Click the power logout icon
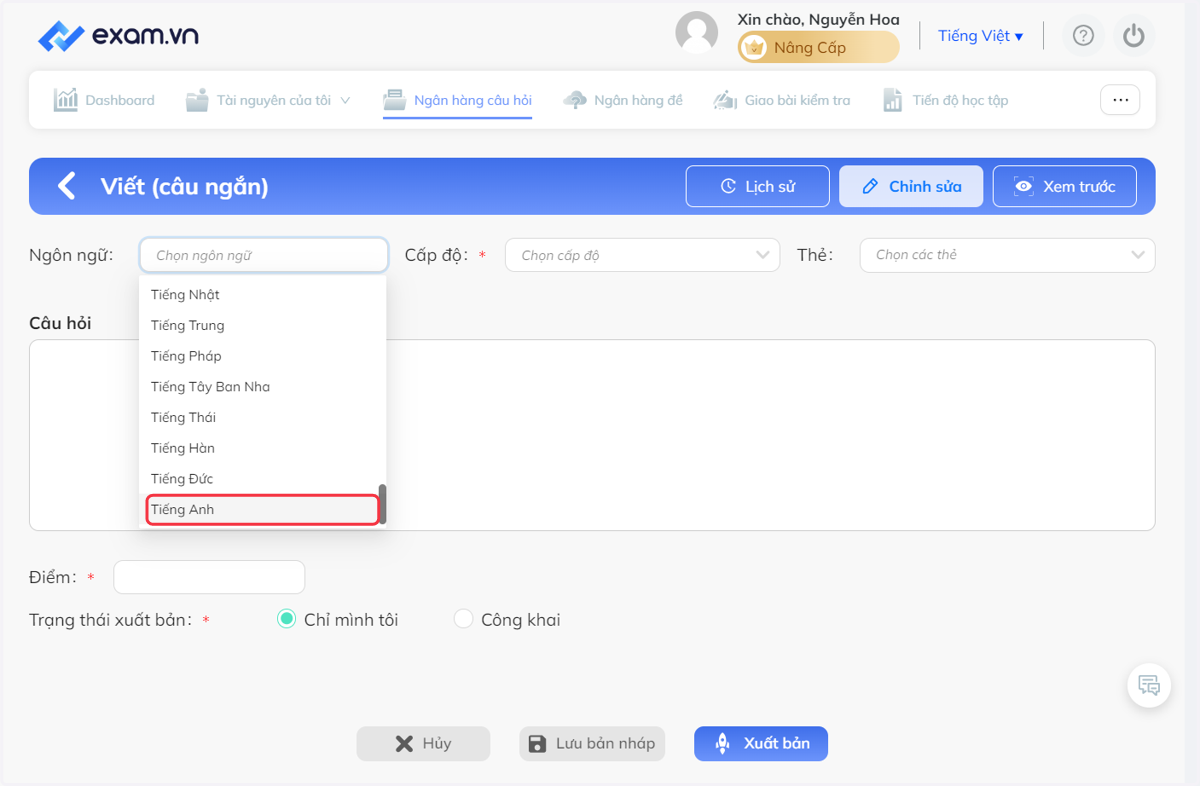Image resolution: width=1200 pixels, height=786 pixels. point(1133,36)
